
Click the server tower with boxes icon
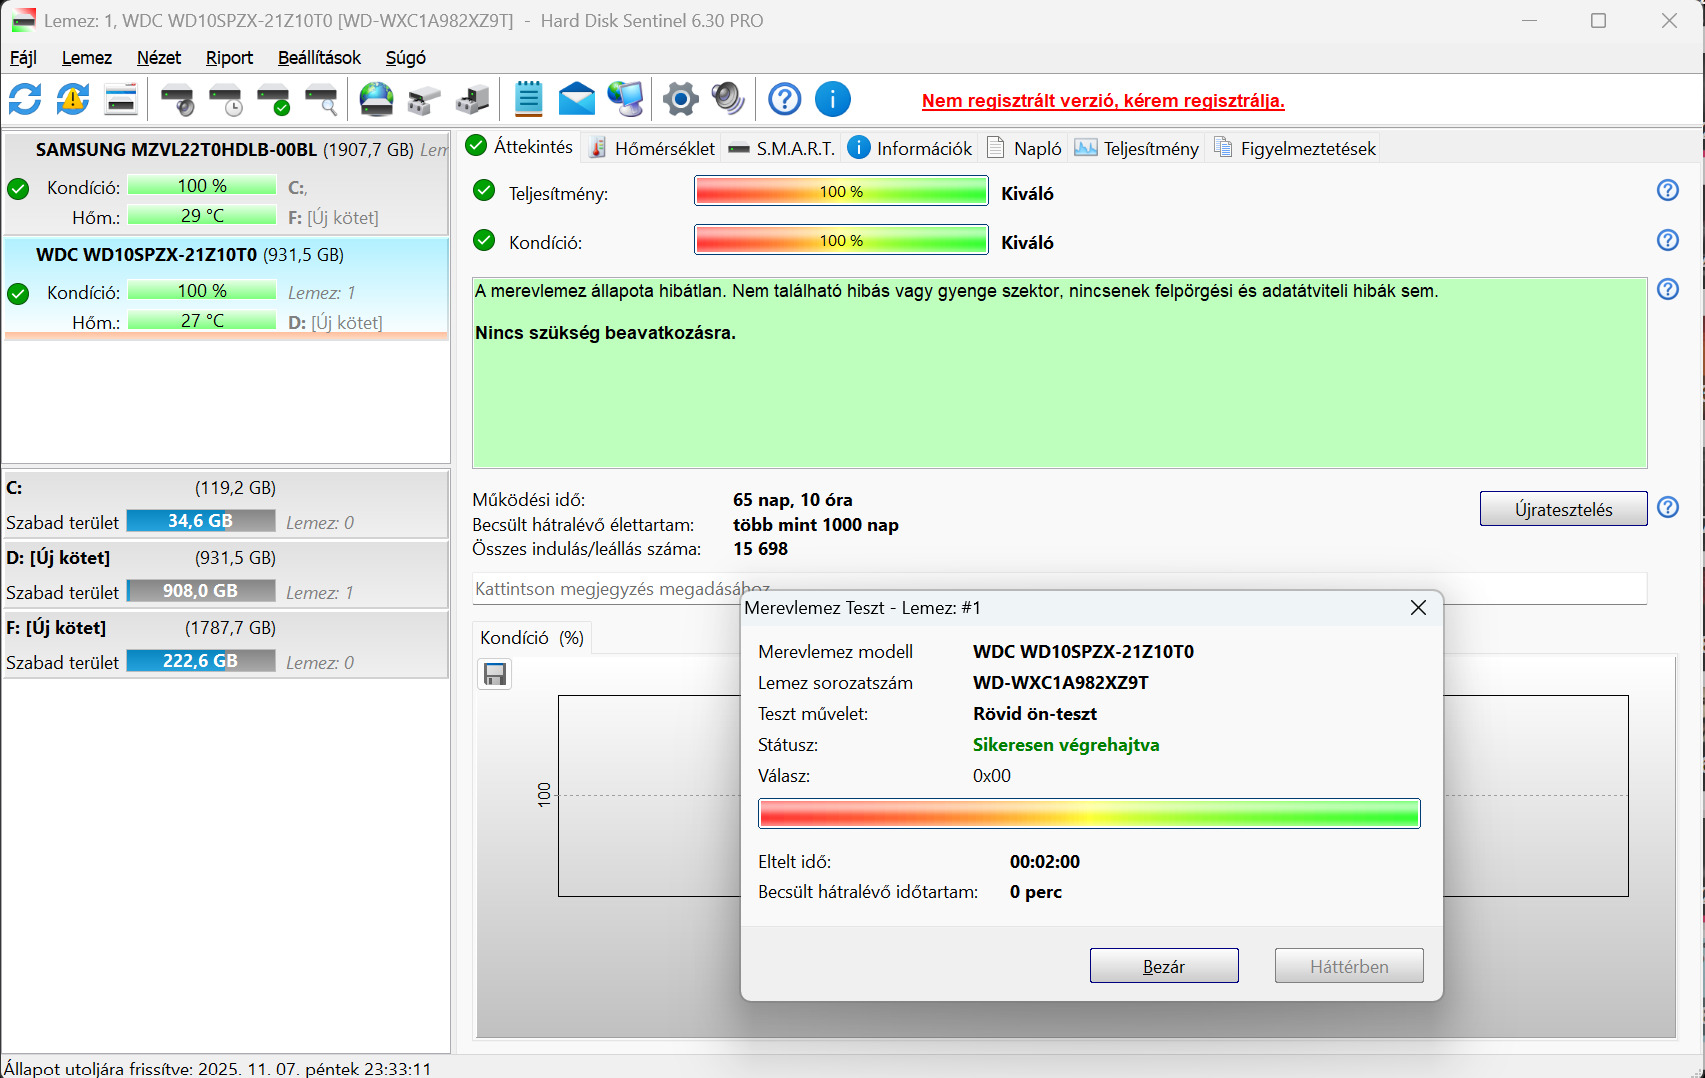(x=473, y=99)
